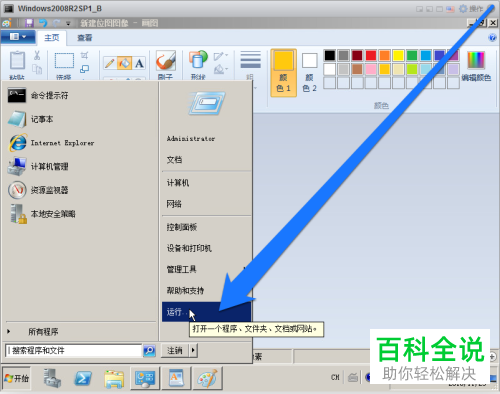Select the rectangular selection tool
This screenshot has height=394, width=500.
(x=64, y=61)
